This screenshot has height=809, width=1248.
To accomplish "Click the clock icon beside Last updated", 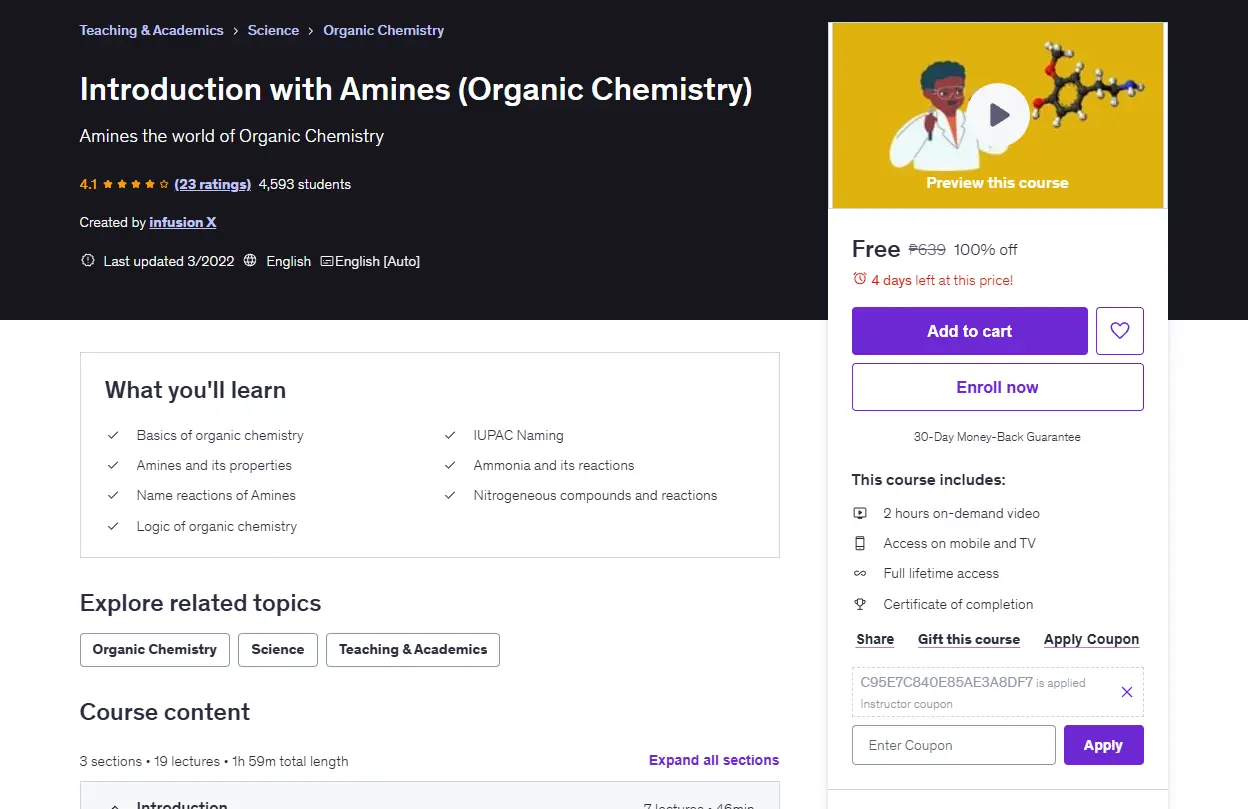I will [88, 261].
